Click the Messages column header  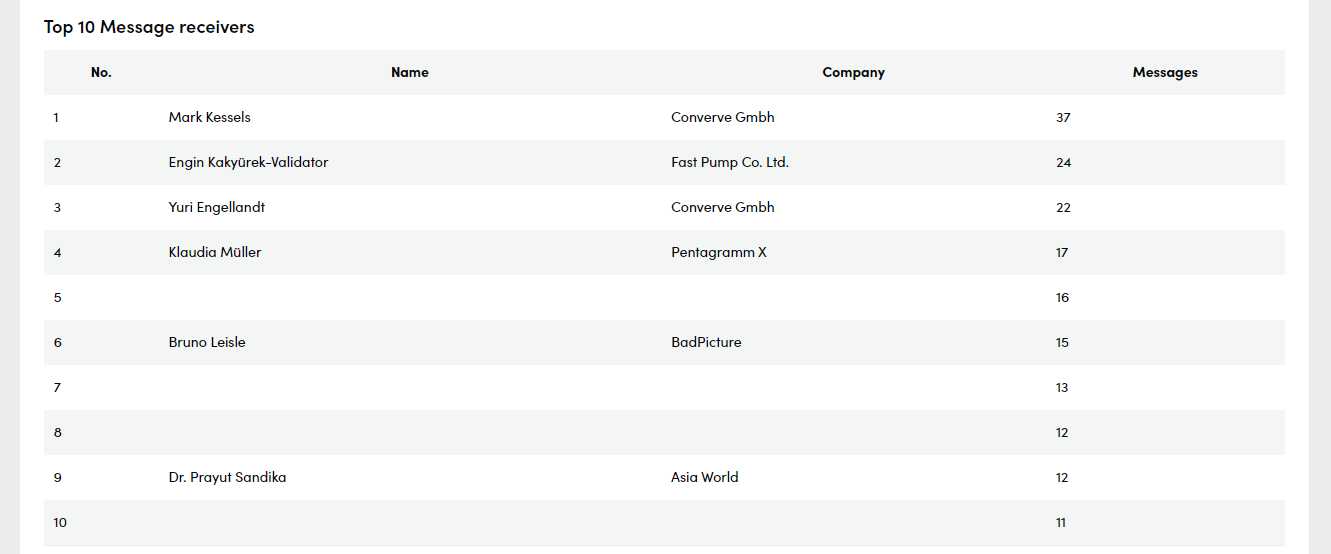pyautogui.click(x=1165, y=72)
